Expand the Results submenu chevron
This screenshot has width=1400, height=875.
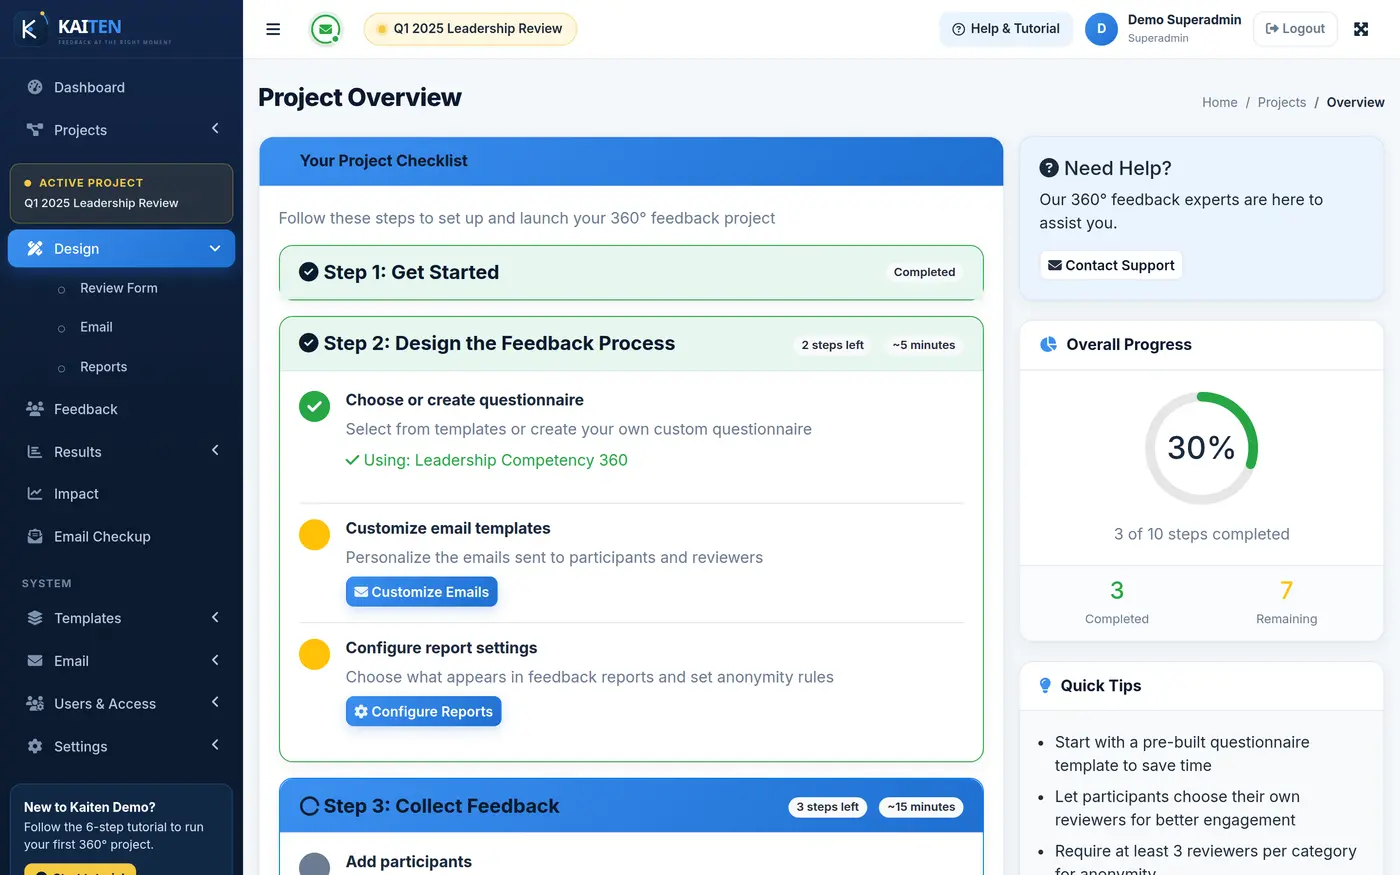pyautogui.click(x=215, y=450)
